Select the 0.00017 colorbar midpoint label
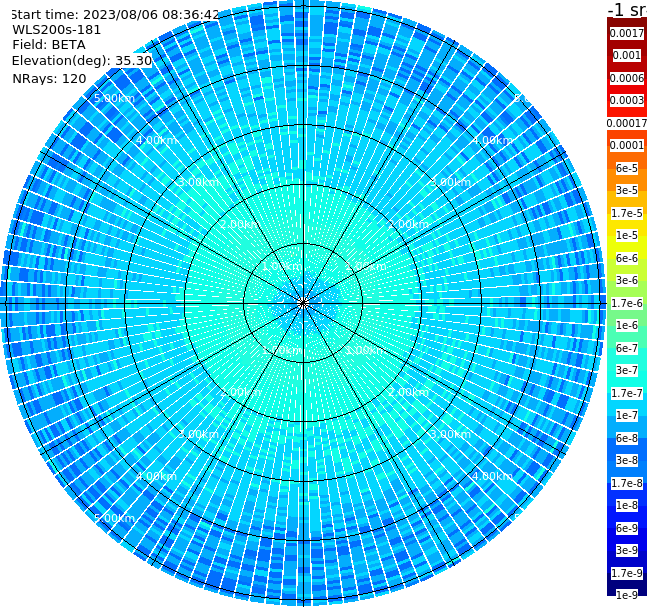The image size is (647, 607). [627, 123]
